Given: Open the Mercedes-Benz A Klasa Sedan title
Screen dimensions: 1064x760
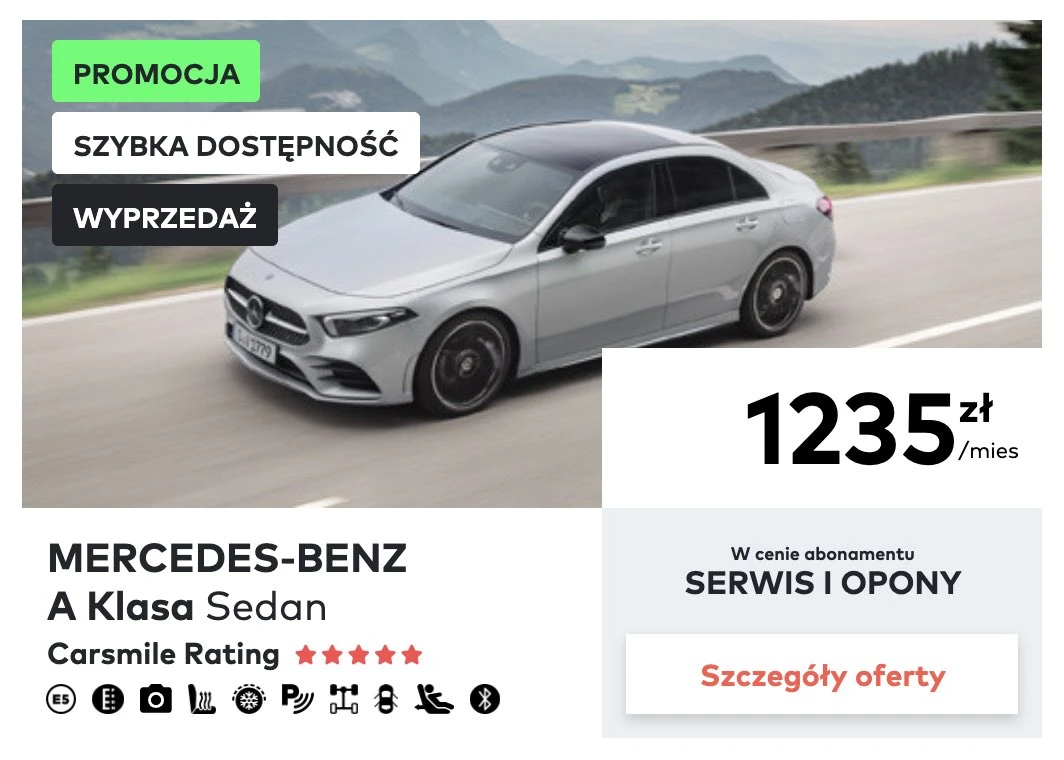Looking at the screenshot, I should (x=227, y=582).
